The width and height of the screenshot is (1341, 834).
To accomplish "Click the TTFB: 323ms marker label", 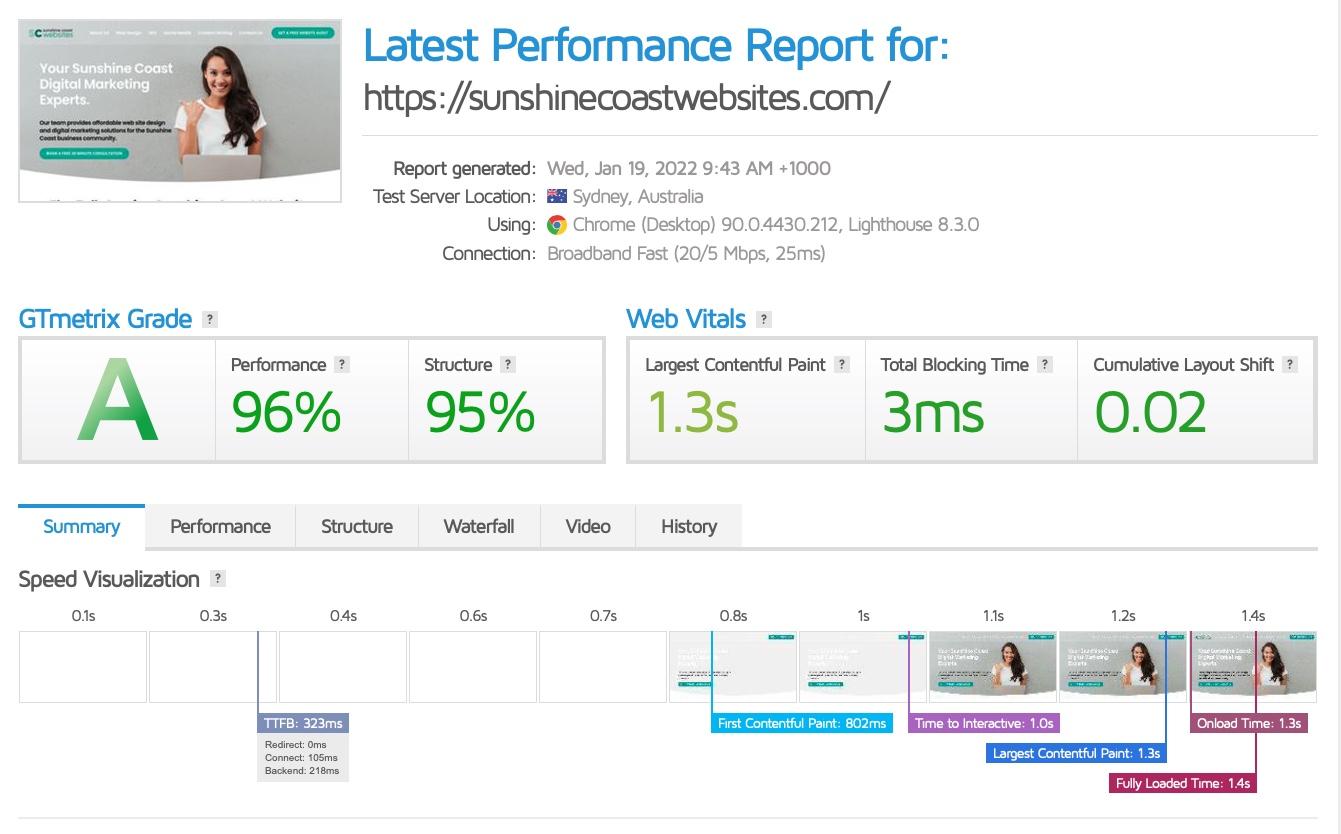I will pos(303,723).
